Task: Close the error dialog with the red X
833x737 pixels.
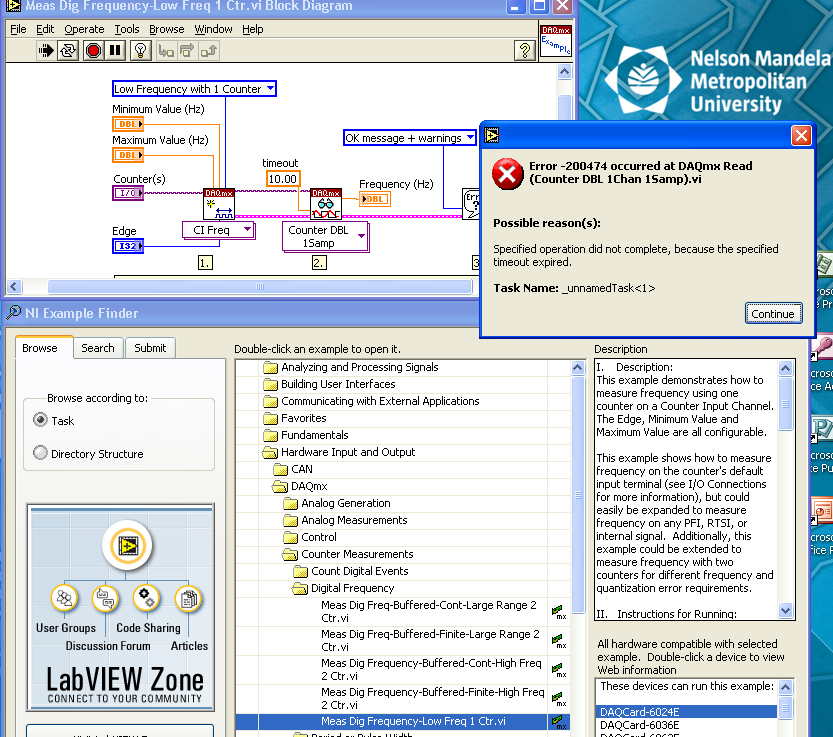Action: 801,135
